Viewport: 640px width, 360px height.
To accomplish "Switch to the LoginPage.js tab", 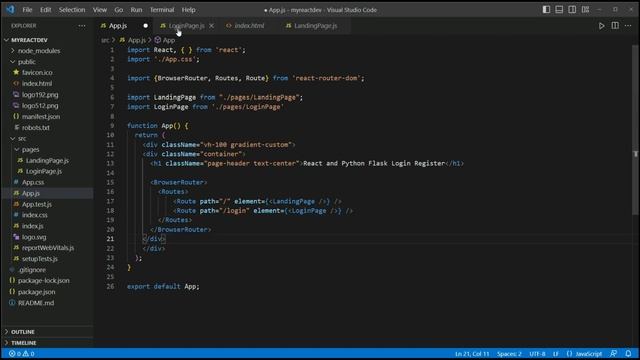I will coord(187,26).
